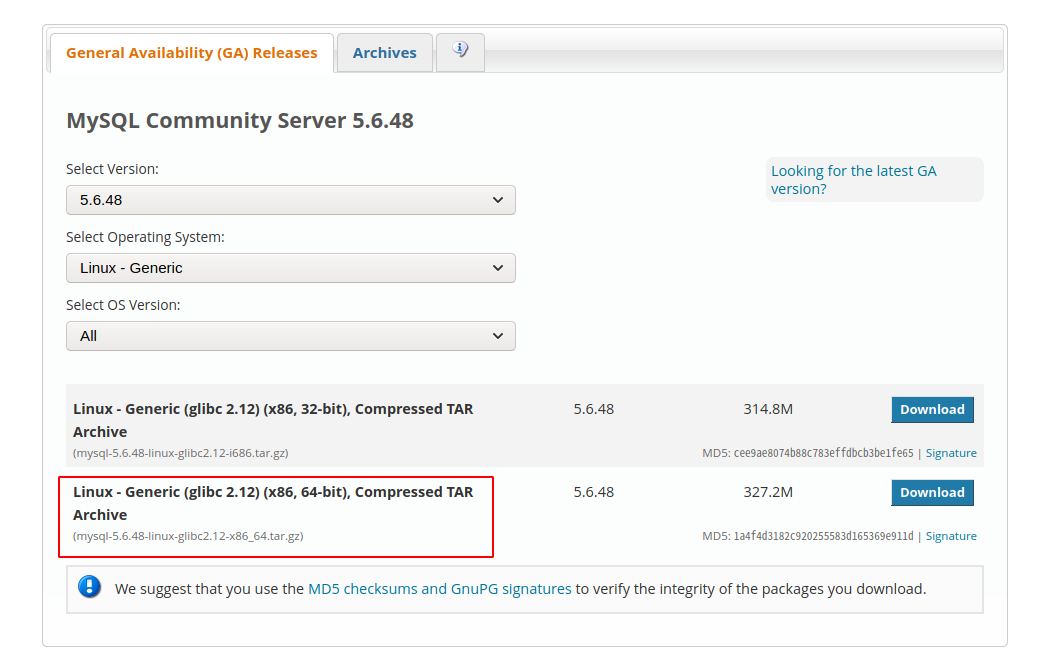The height and width of the screenshot is (659, 1054).
Task: Click the MySQL Community Server 5.6.48 heading
Action: tap(240, 120)
